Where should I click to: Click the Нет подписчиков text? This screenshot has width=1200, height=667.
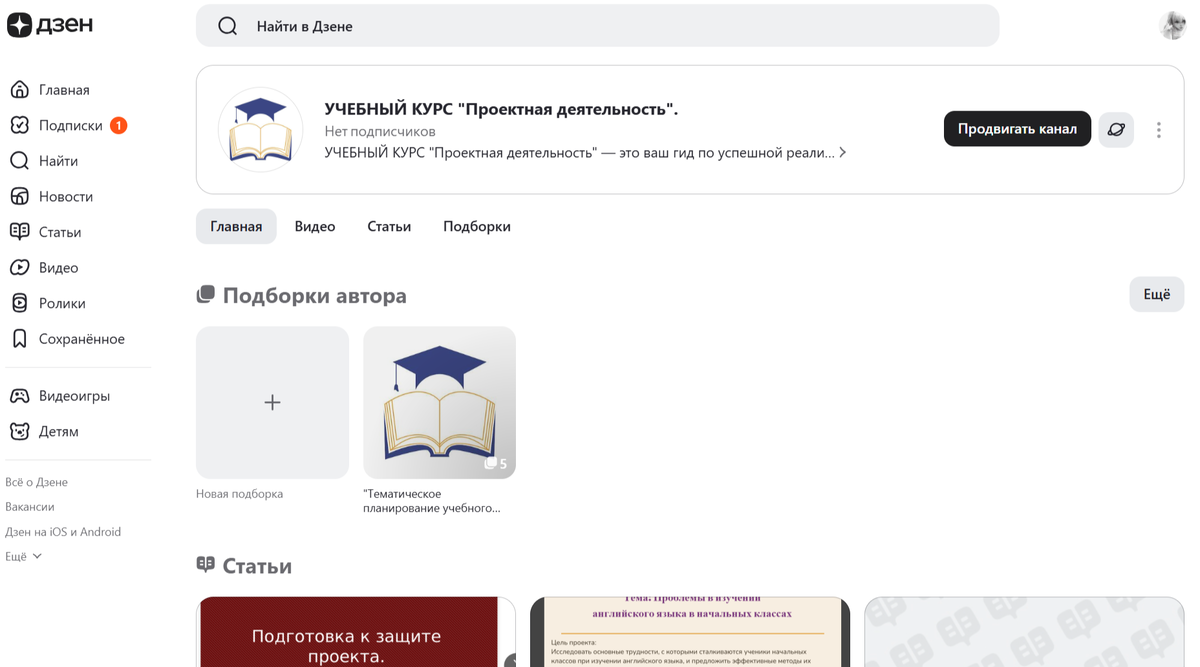pyautogui.click(x=380, y=131)
